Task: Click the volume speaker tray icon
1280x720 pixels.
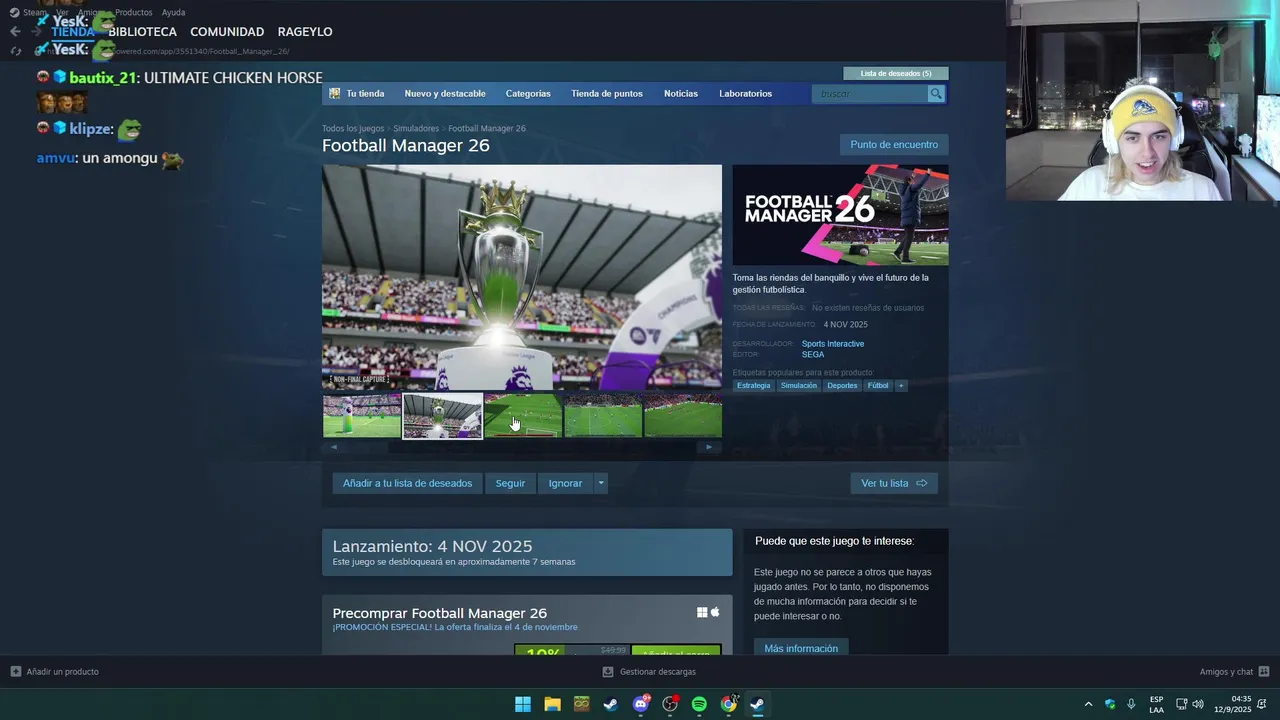Action: click(x=1198, y=704)
